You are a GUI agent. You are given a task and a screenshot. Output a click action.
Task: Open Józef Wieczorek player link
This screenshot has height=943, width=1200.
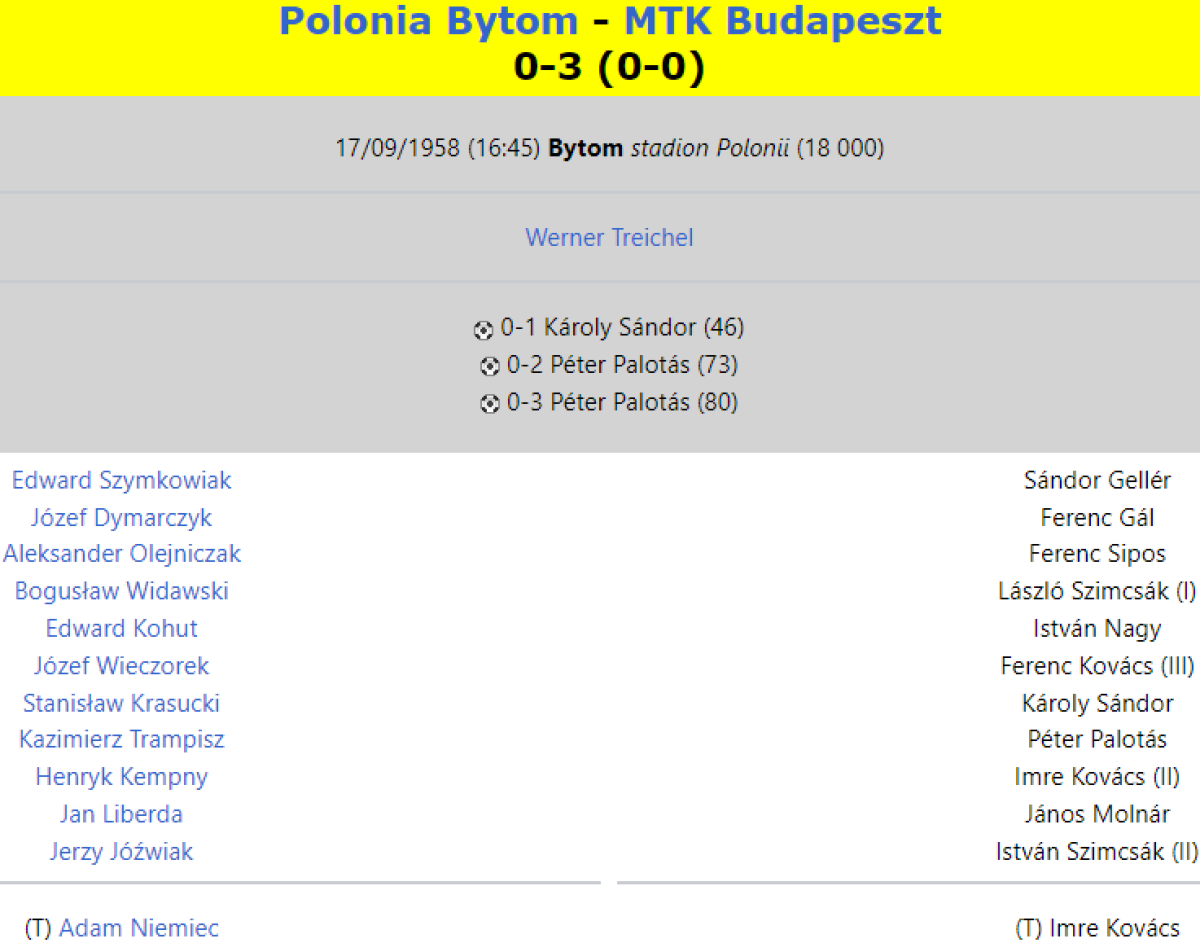tap(121, 666)
